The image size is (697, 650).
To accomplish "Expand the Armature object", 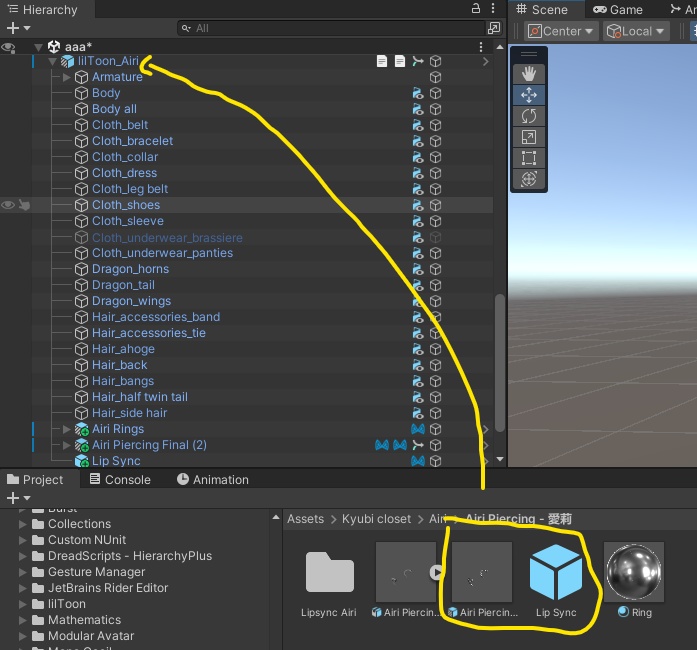I will point(67,77).
